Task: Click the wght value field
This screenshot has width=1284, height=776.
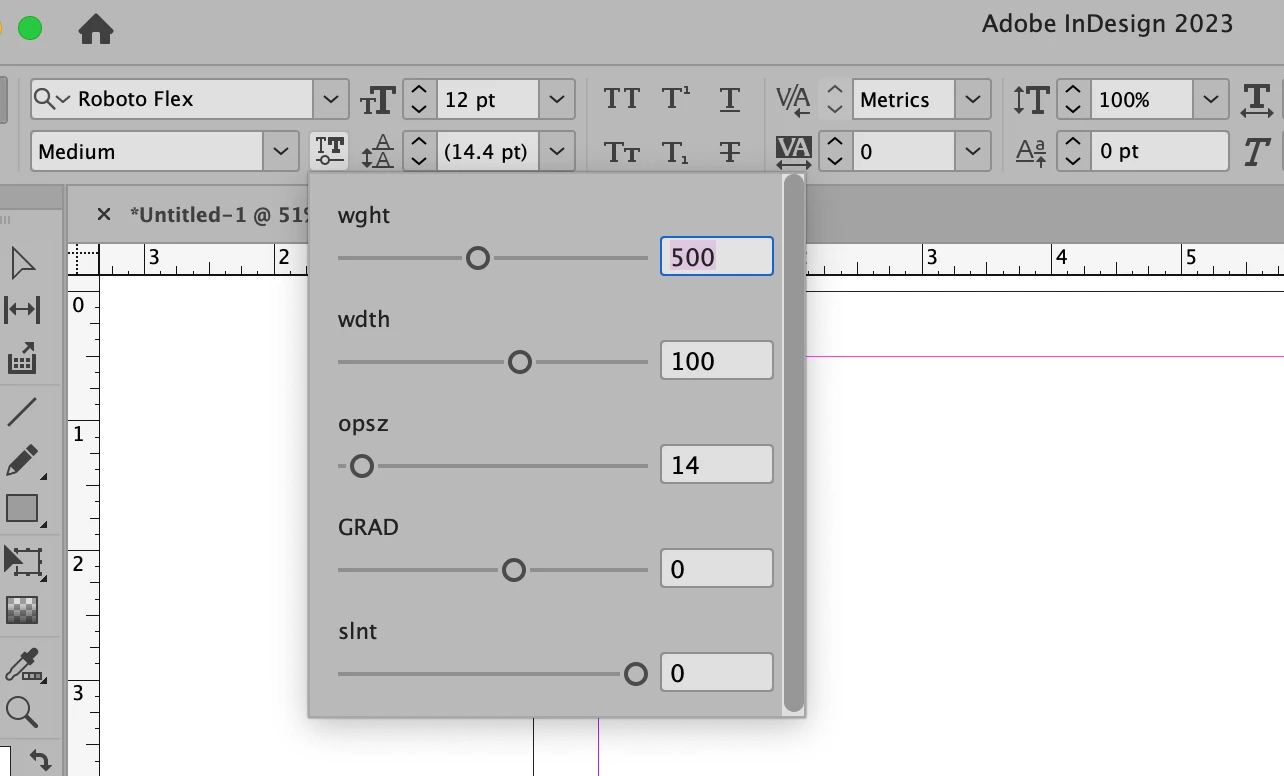Action: pyautogui.click(x=717, y=256)
